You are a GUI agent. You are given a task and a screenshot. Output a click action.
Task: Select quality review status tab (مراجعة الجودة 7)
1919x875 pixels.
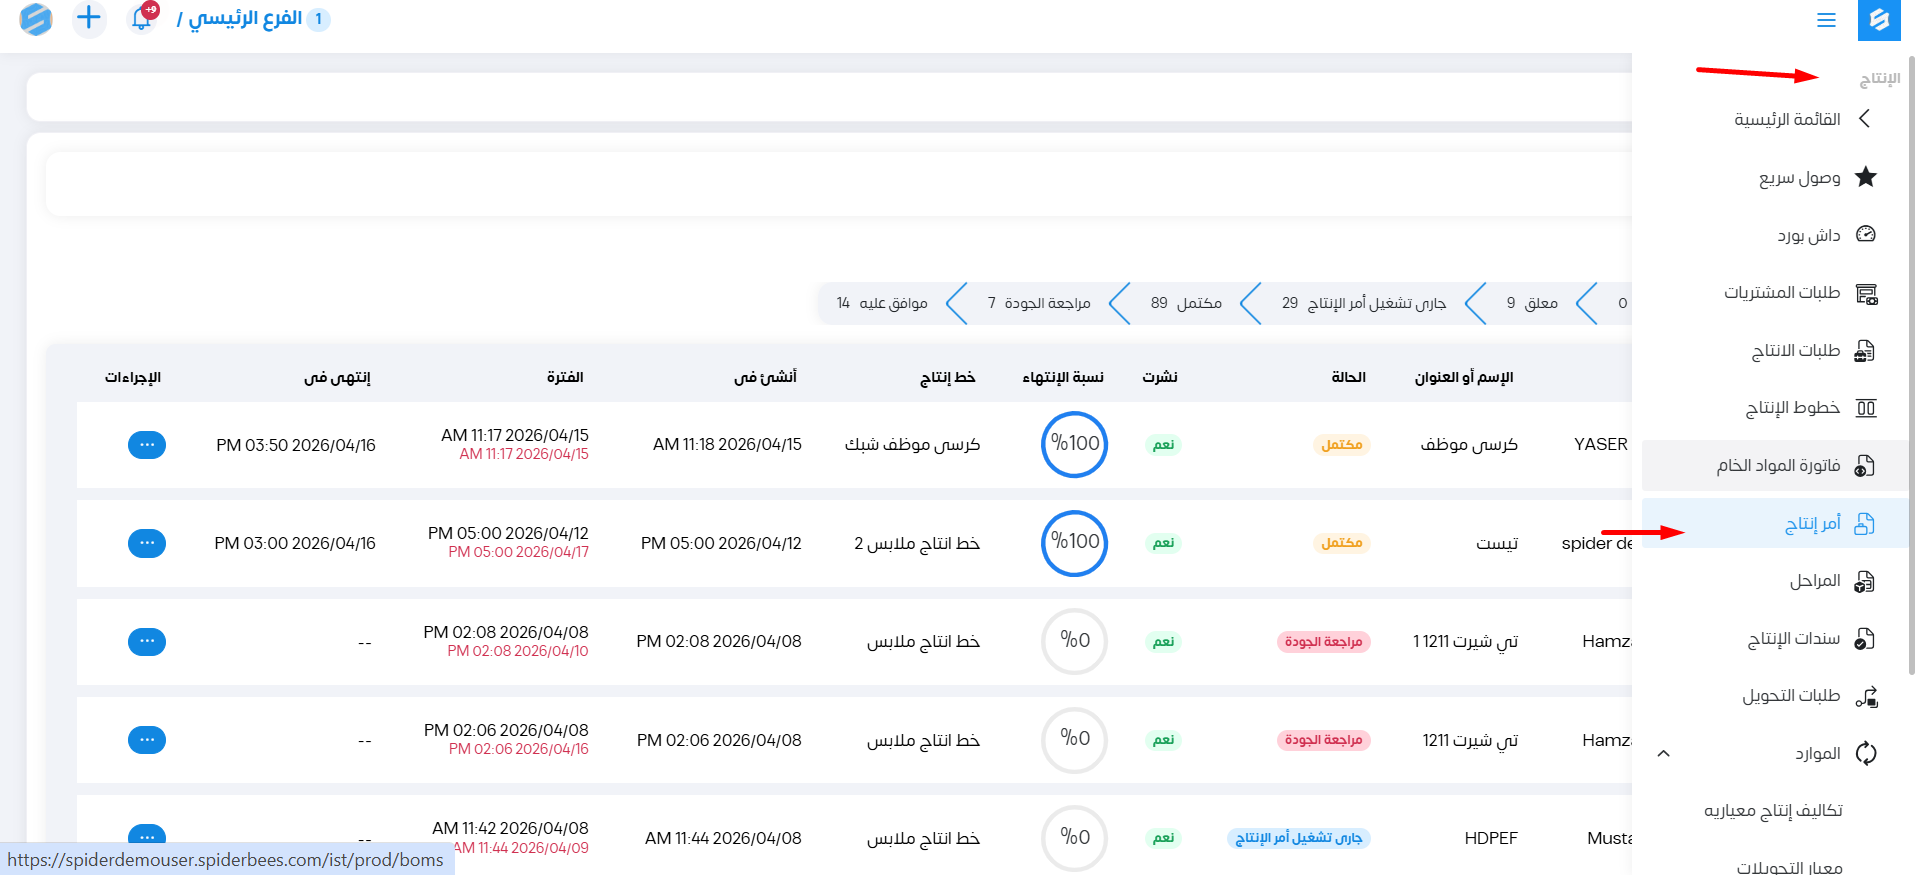point(1038,303)
